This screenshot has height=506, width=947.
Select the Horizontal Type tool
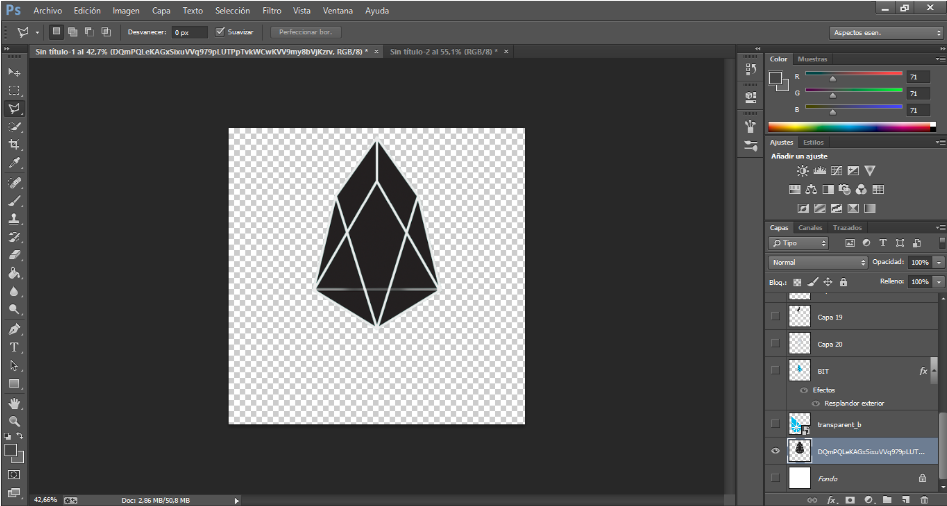(x=14, y=347)
